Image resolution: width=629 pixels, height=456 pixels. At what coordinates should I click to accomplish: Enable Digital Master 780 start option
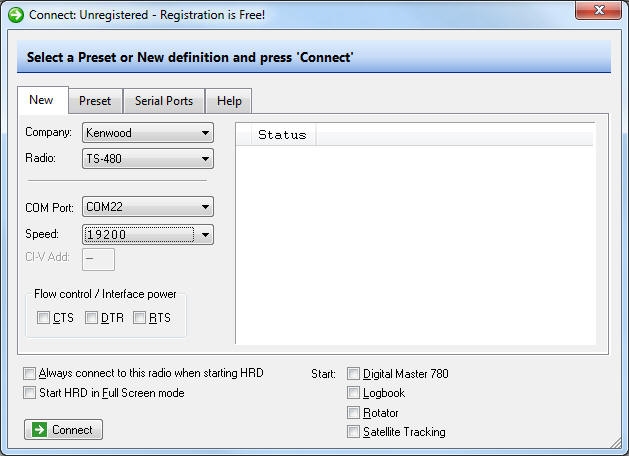(x=353, y=374)
